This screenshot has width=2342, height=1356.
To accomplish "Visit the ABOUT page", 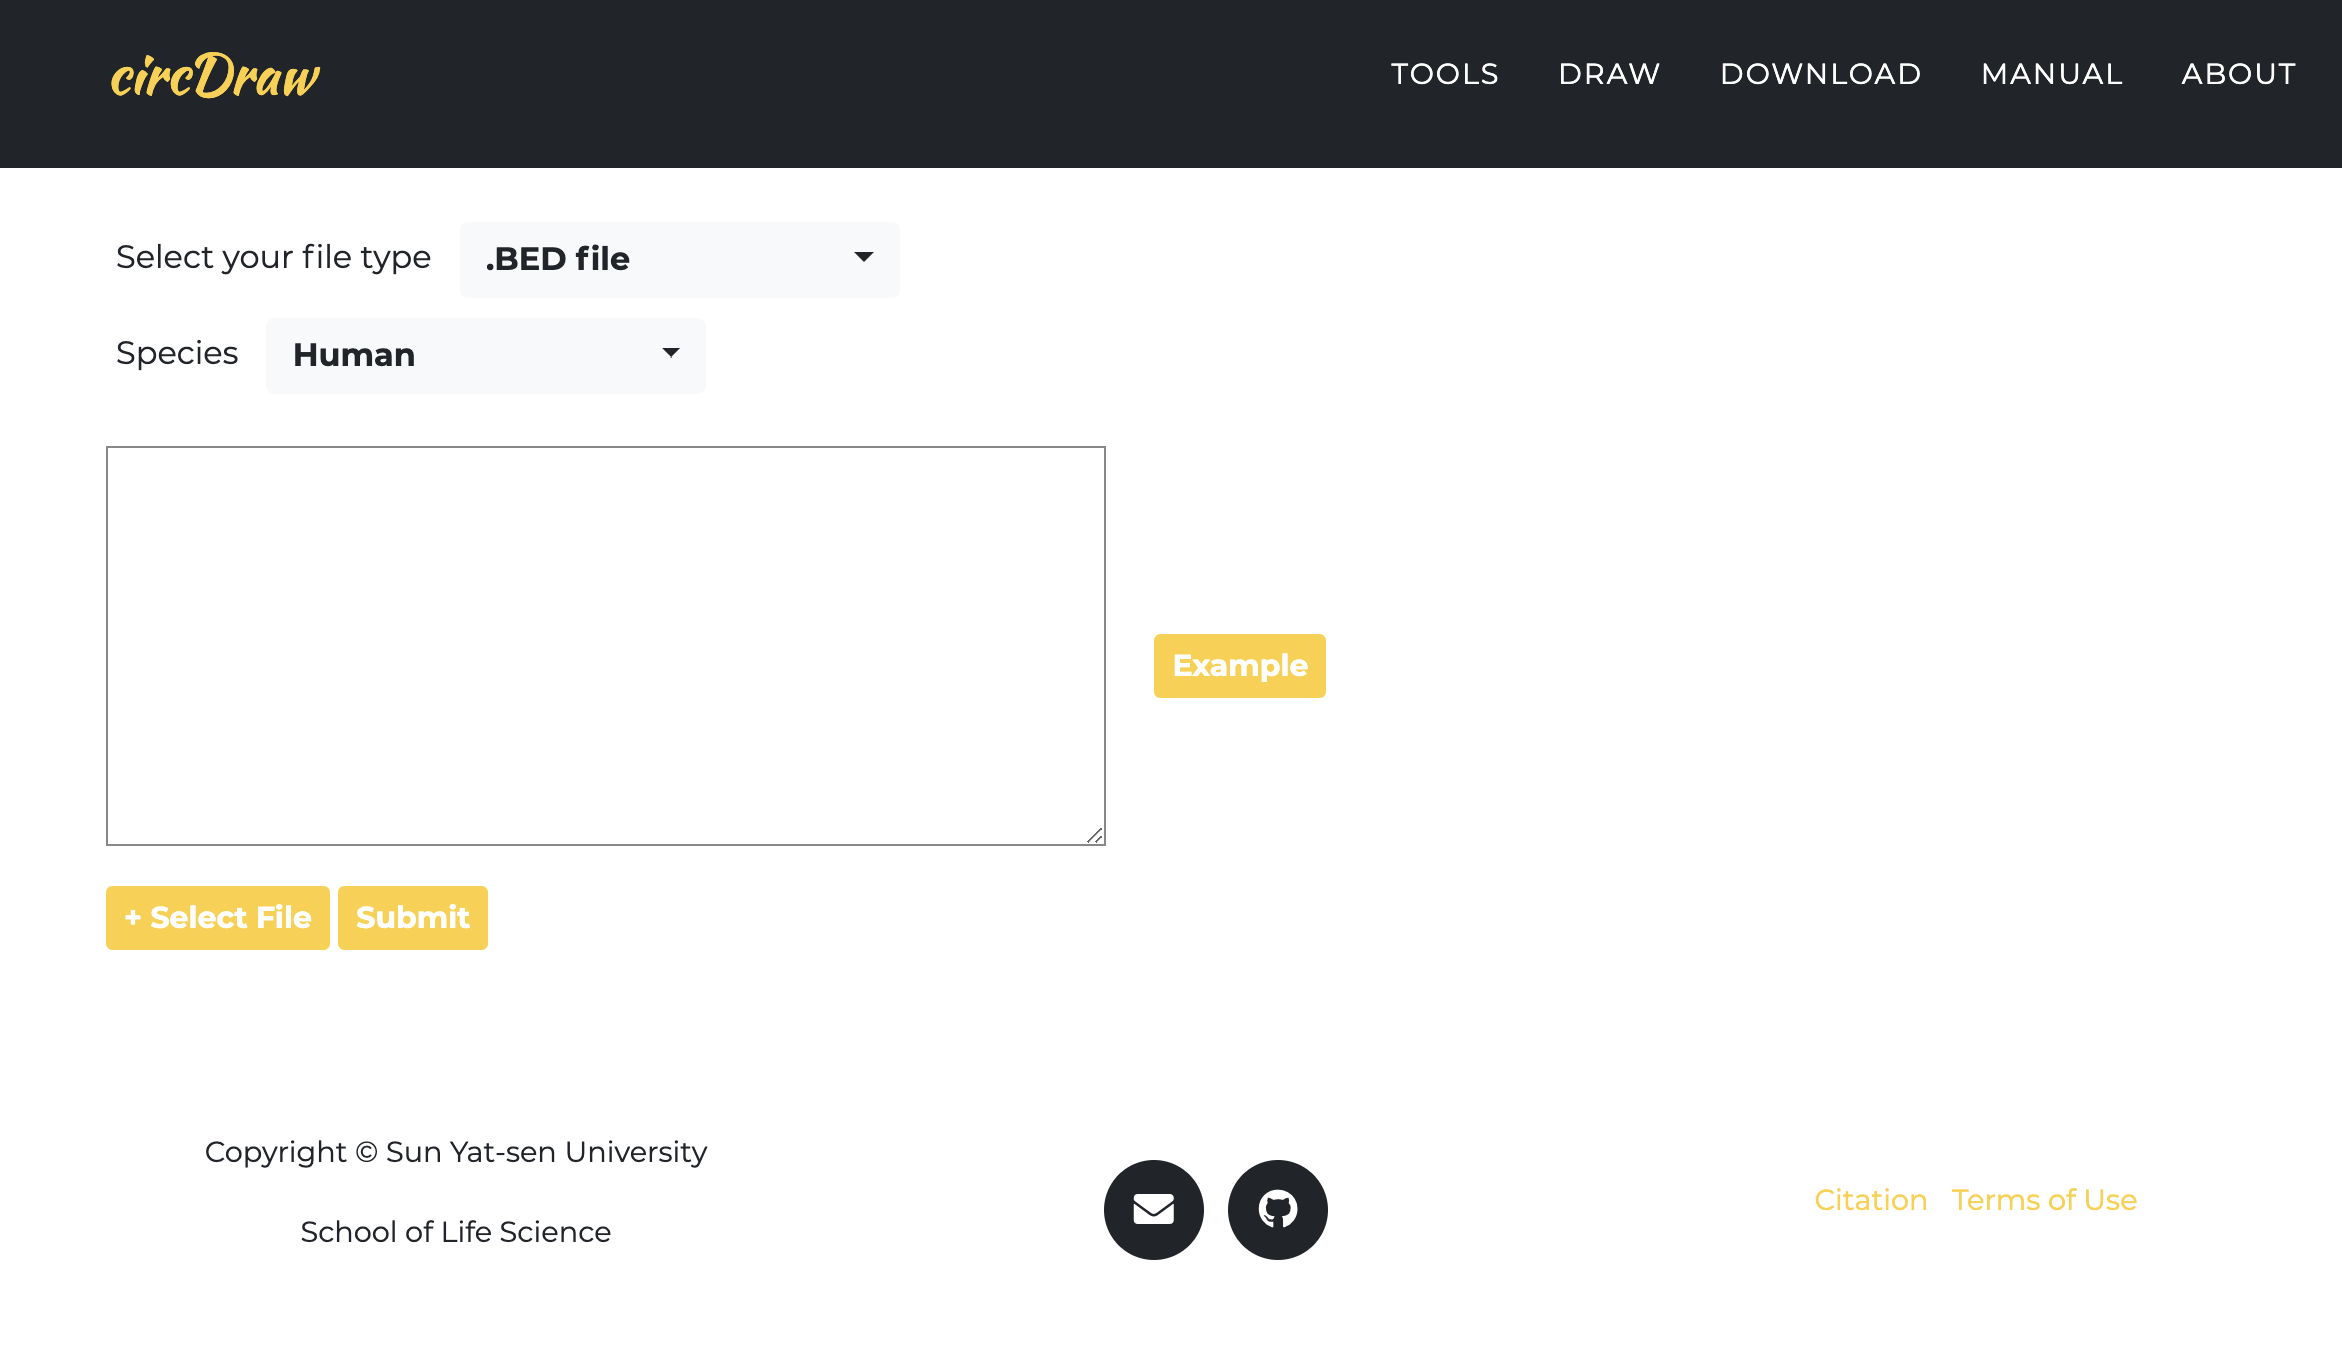I will click(x=2238, y=74).
